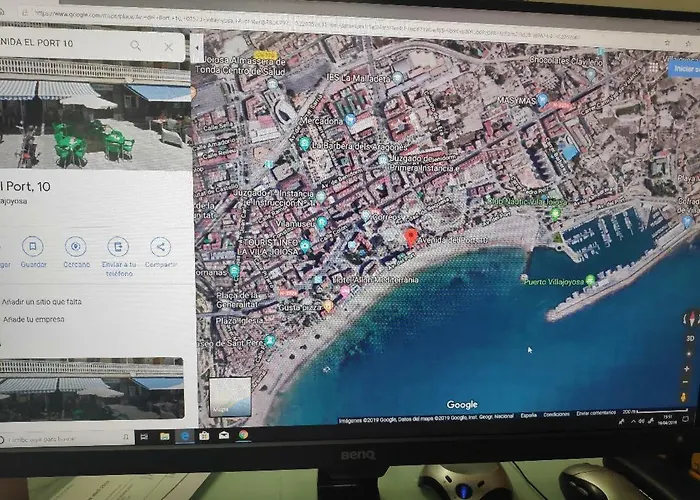700x500 pixels.
Task: Bookmark the page with star icon
Action: tap(667, 43)
